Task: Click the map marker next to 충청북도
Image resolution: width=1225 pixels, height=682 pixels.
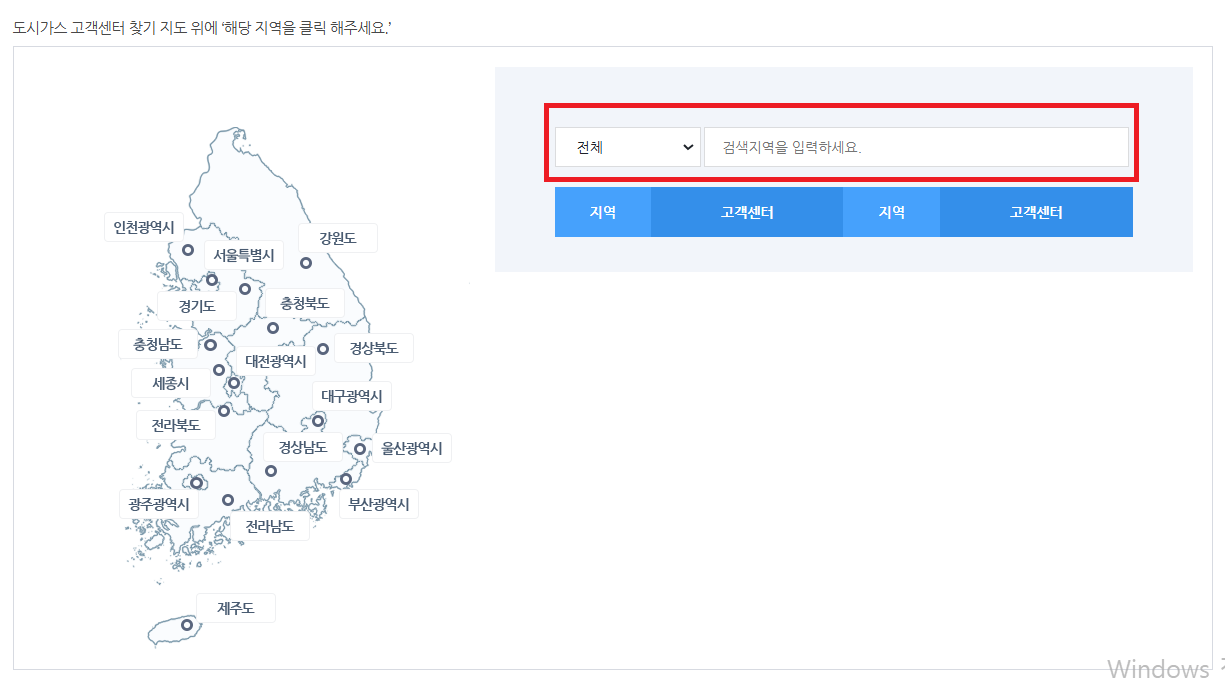Action: [272, 327]
